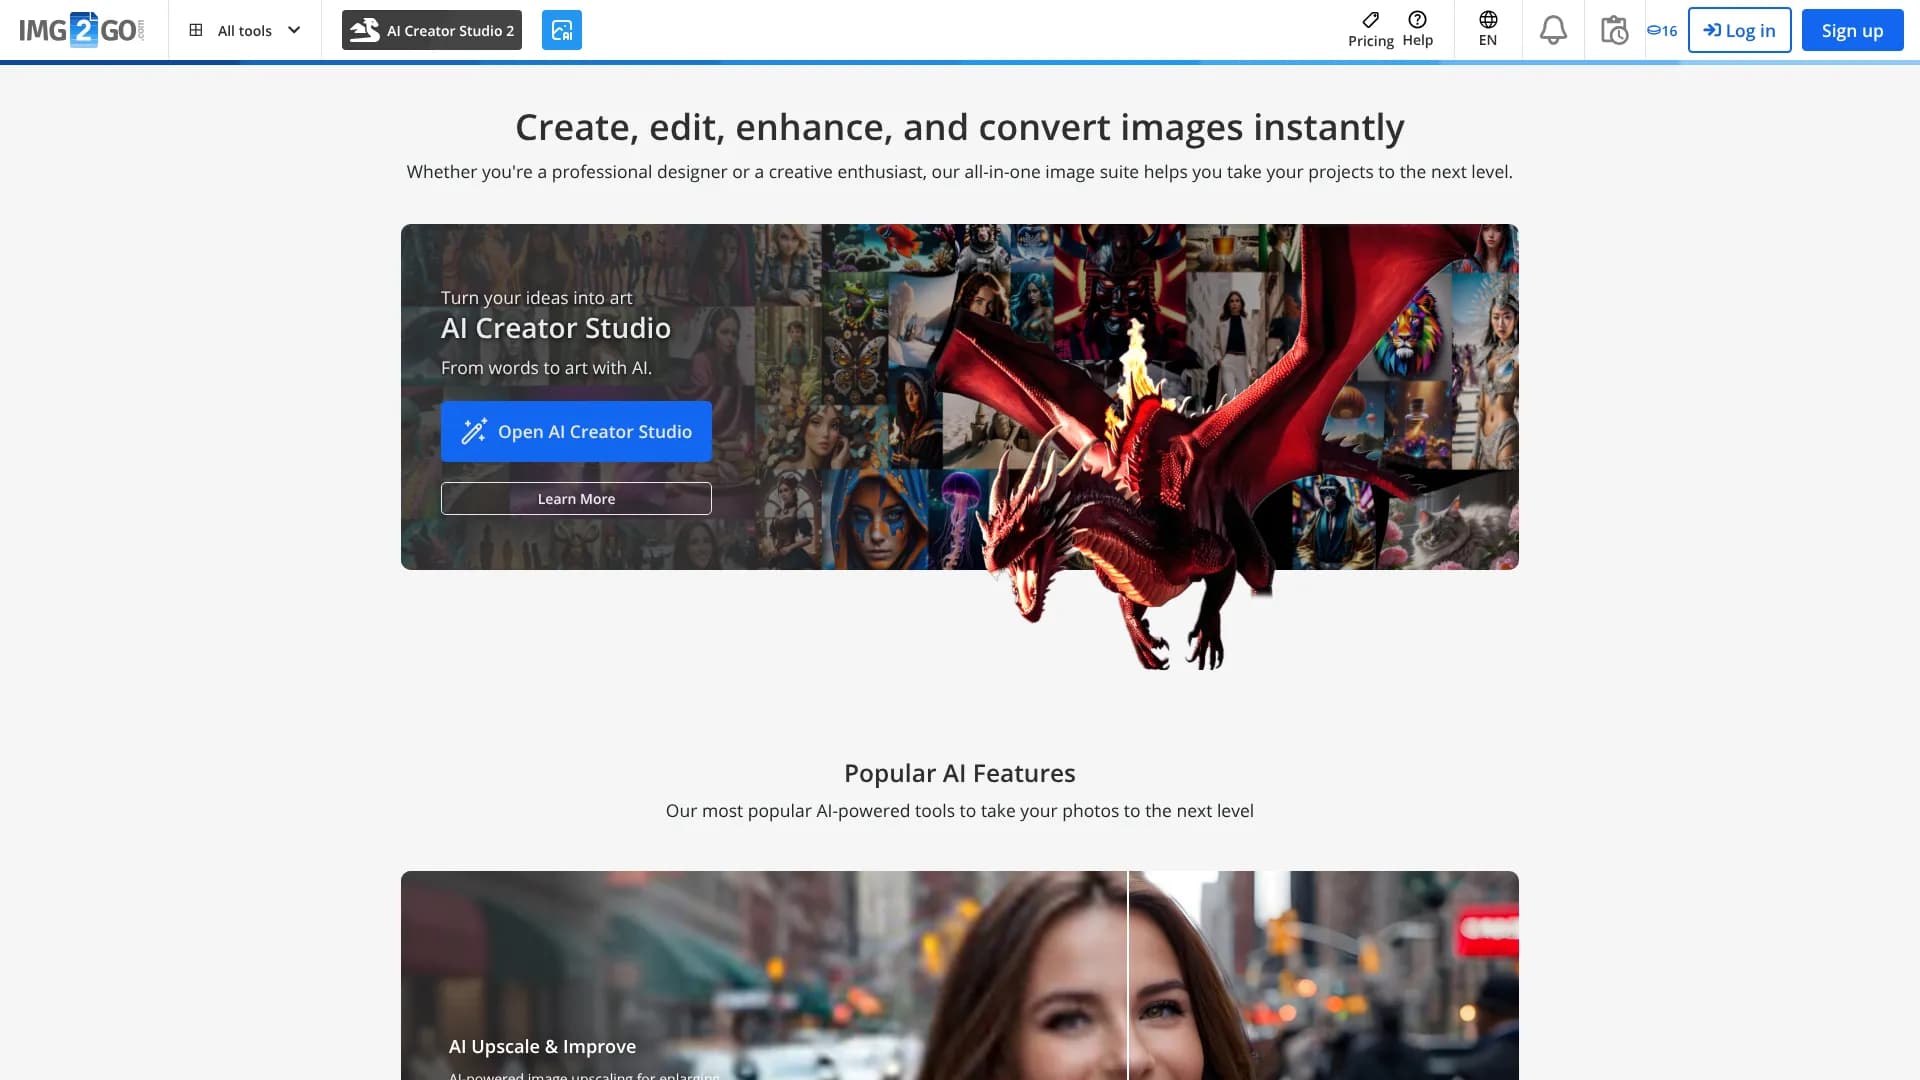Screen dimensions: 1920x1080
Task: Select the AI Creator Studio 2 dragon icon
Action: pyautogui.click(x=364, y=29)
